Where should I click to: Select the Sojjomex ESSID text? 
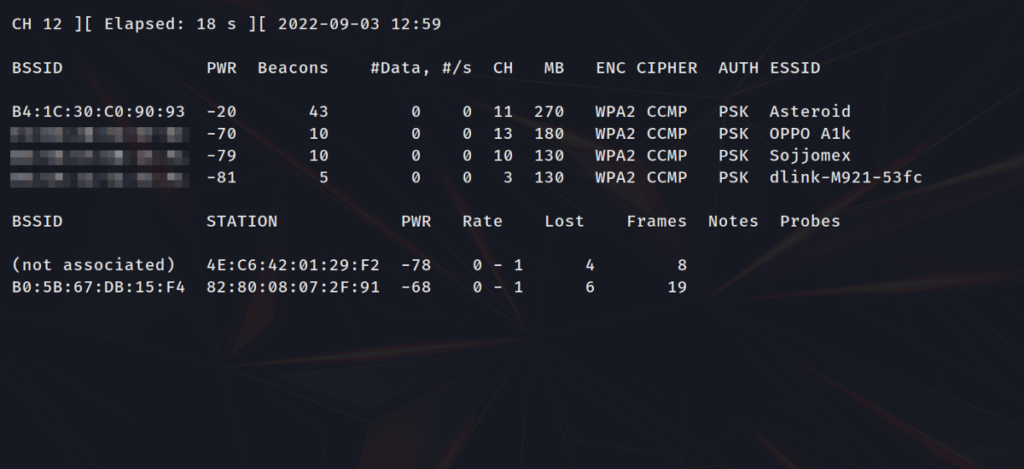[810, 155]
